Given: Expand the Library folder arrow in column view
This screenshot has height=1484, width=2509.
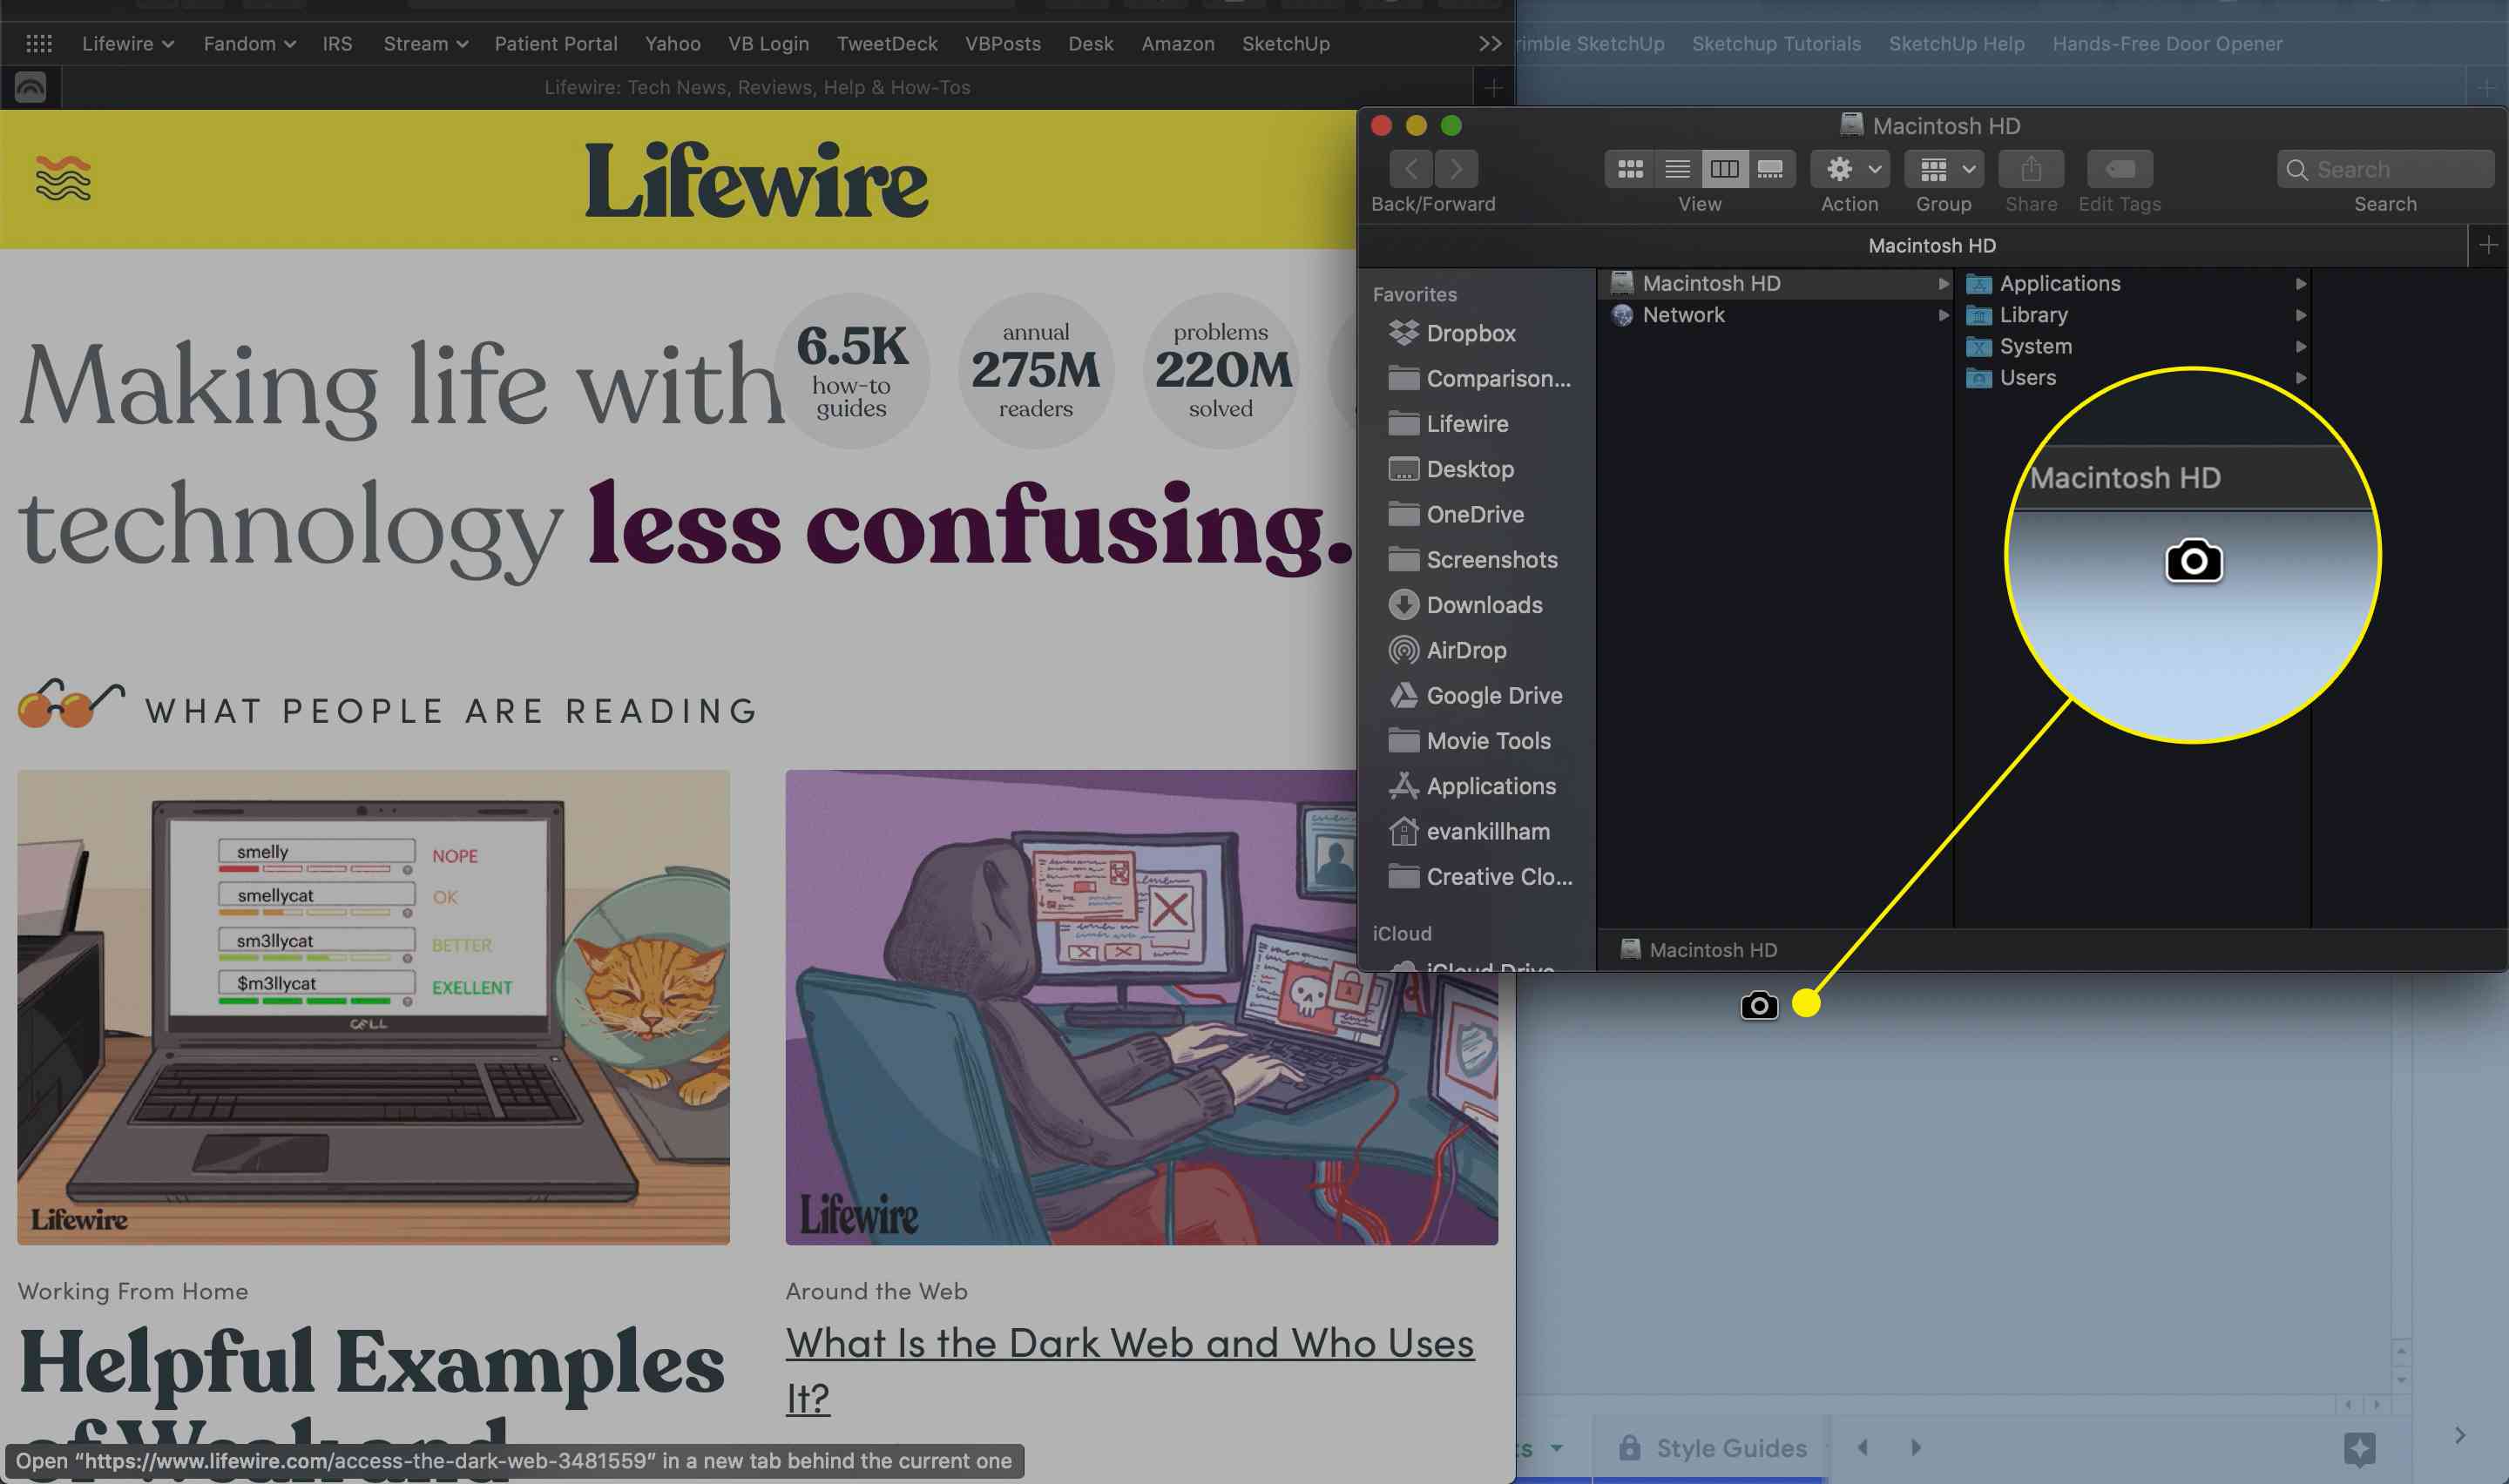Looking at the screenshot, I should (x=2300, y=315).
